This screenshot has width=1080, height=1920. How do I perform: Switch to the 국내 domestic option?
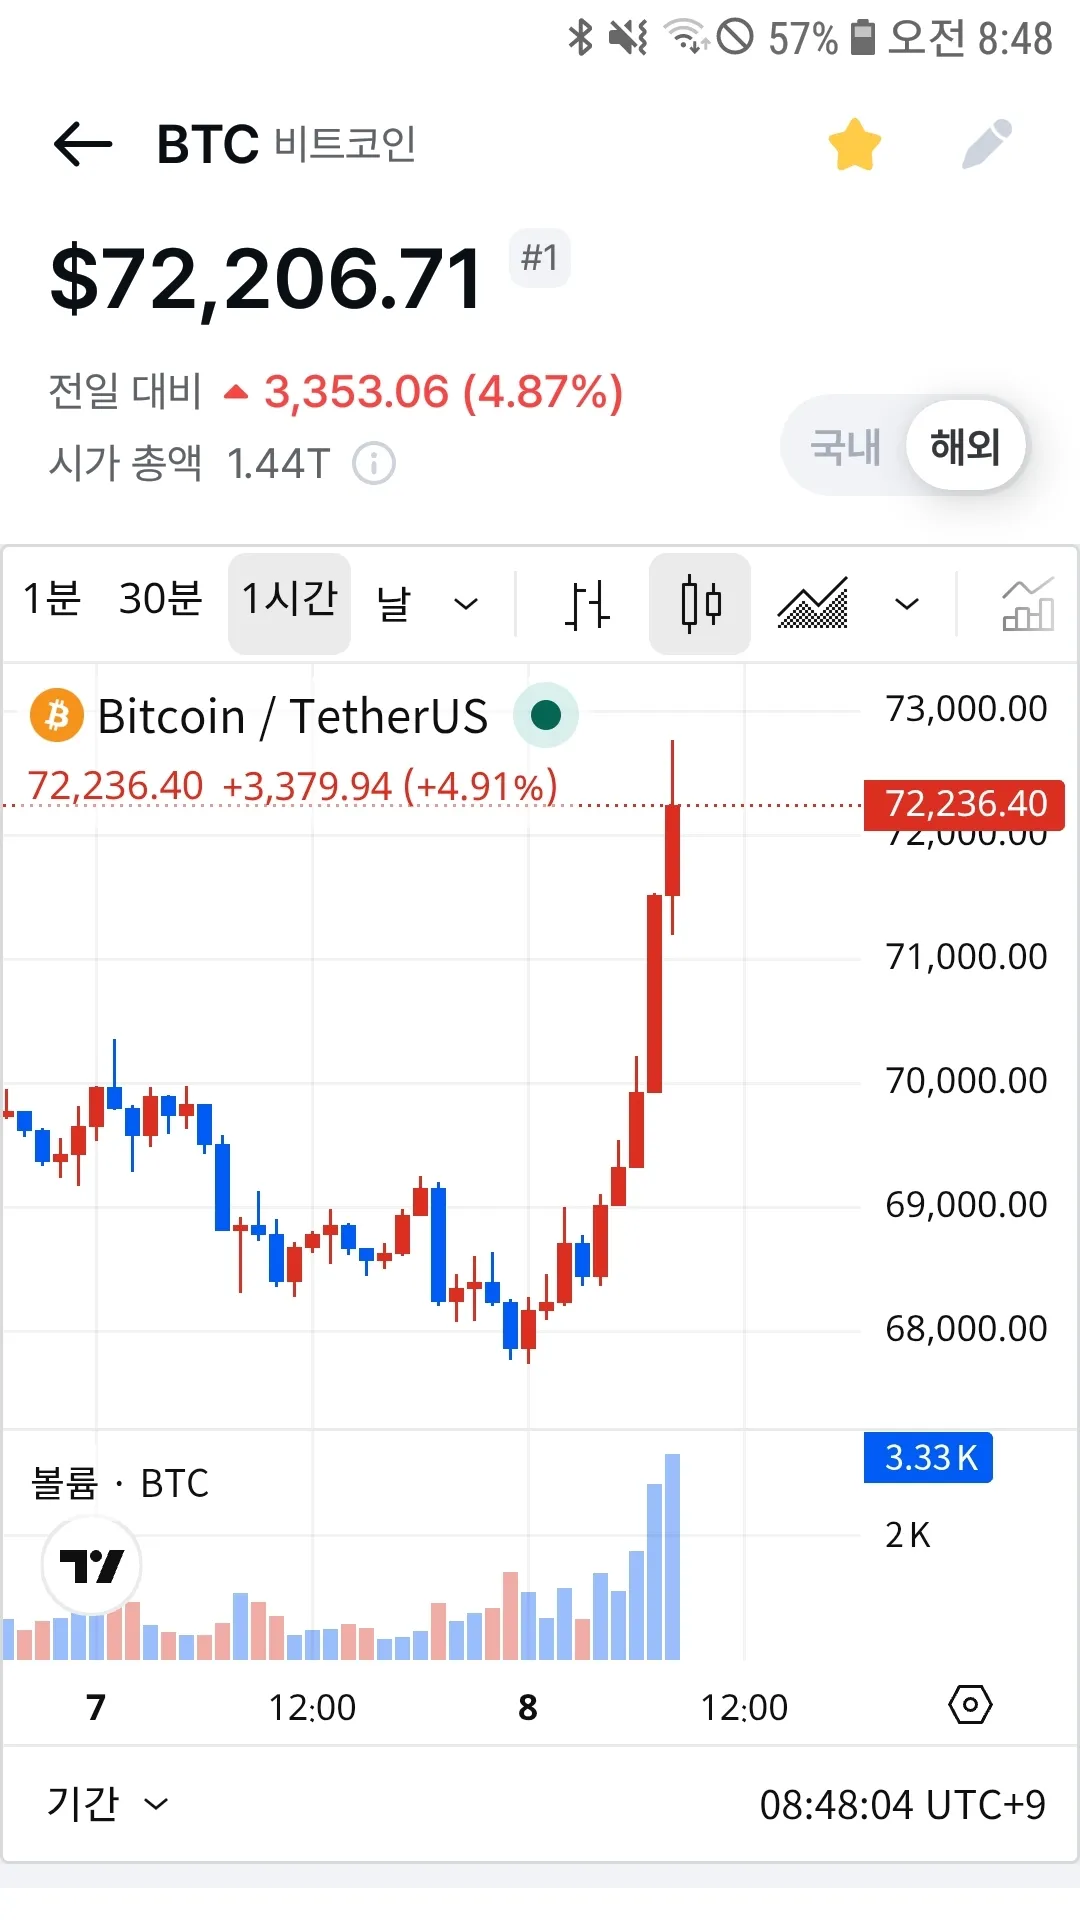click(845, 446)
